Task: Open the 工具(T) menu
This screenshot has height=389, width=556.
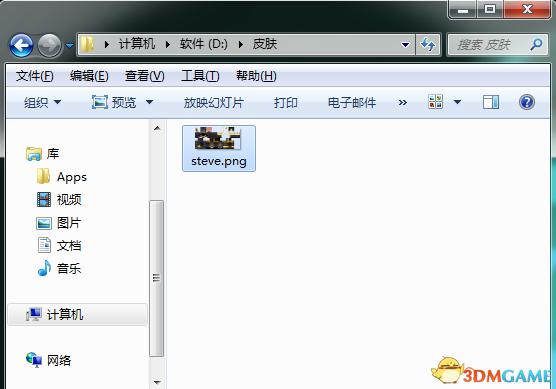Action: click(200, 76)
